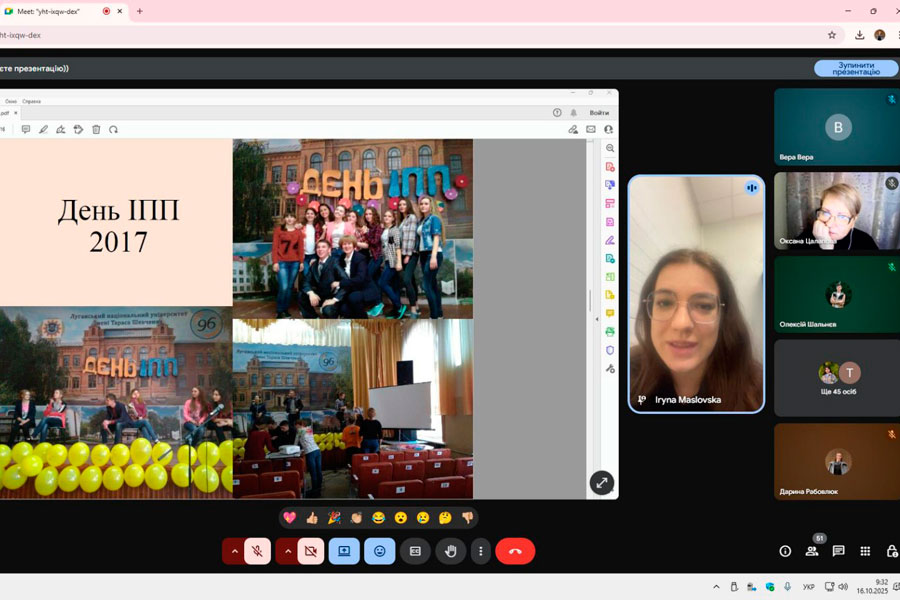Screen dimensions: 900x600
Task: Expand audio settings arrow next to microphone
Action: tap(234, 551)
